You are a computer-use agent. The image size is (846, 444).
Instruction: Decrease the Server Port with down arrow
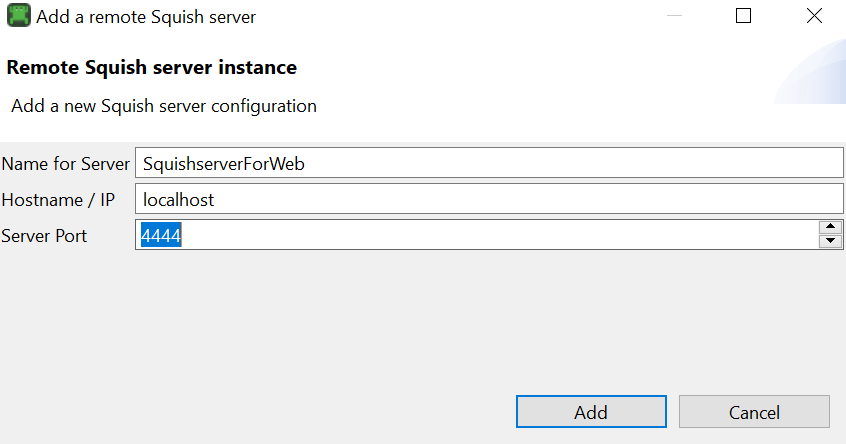click(x=830, y=242)
